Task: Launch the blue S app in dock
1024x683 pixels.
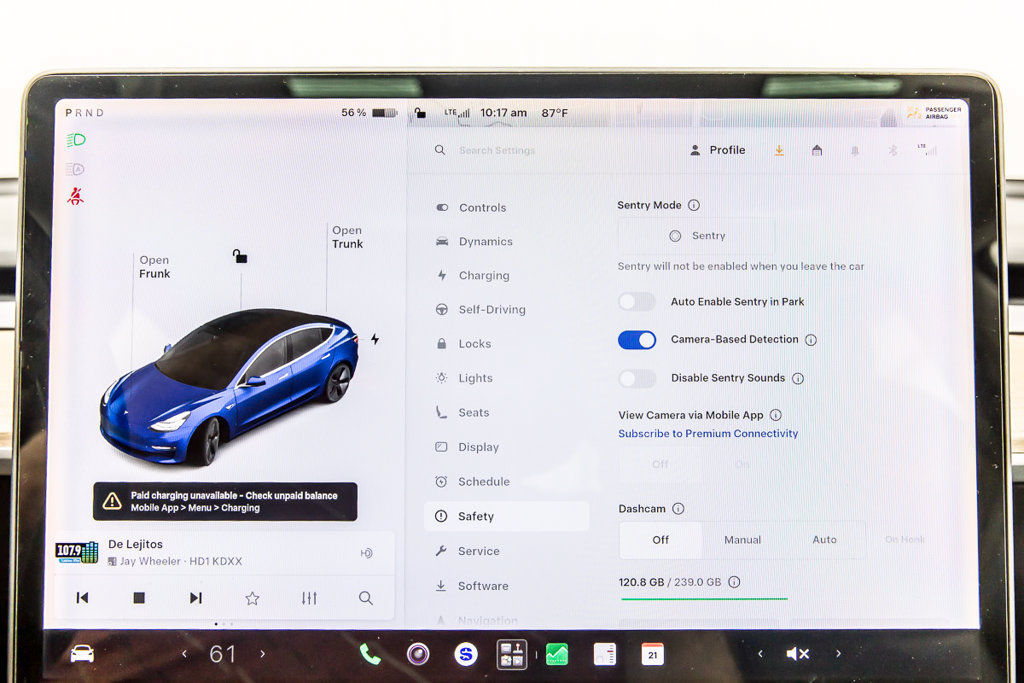Action: 466,654
